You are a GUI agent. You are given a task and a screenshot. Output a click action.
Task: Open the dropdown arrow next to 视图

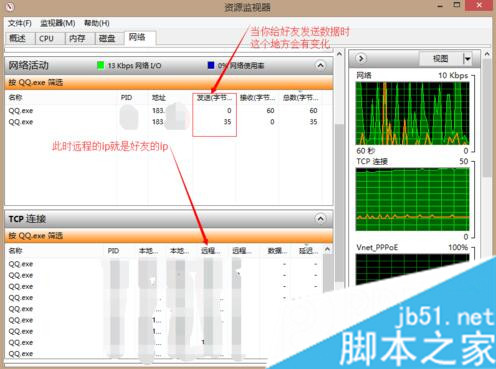(467, 59)
